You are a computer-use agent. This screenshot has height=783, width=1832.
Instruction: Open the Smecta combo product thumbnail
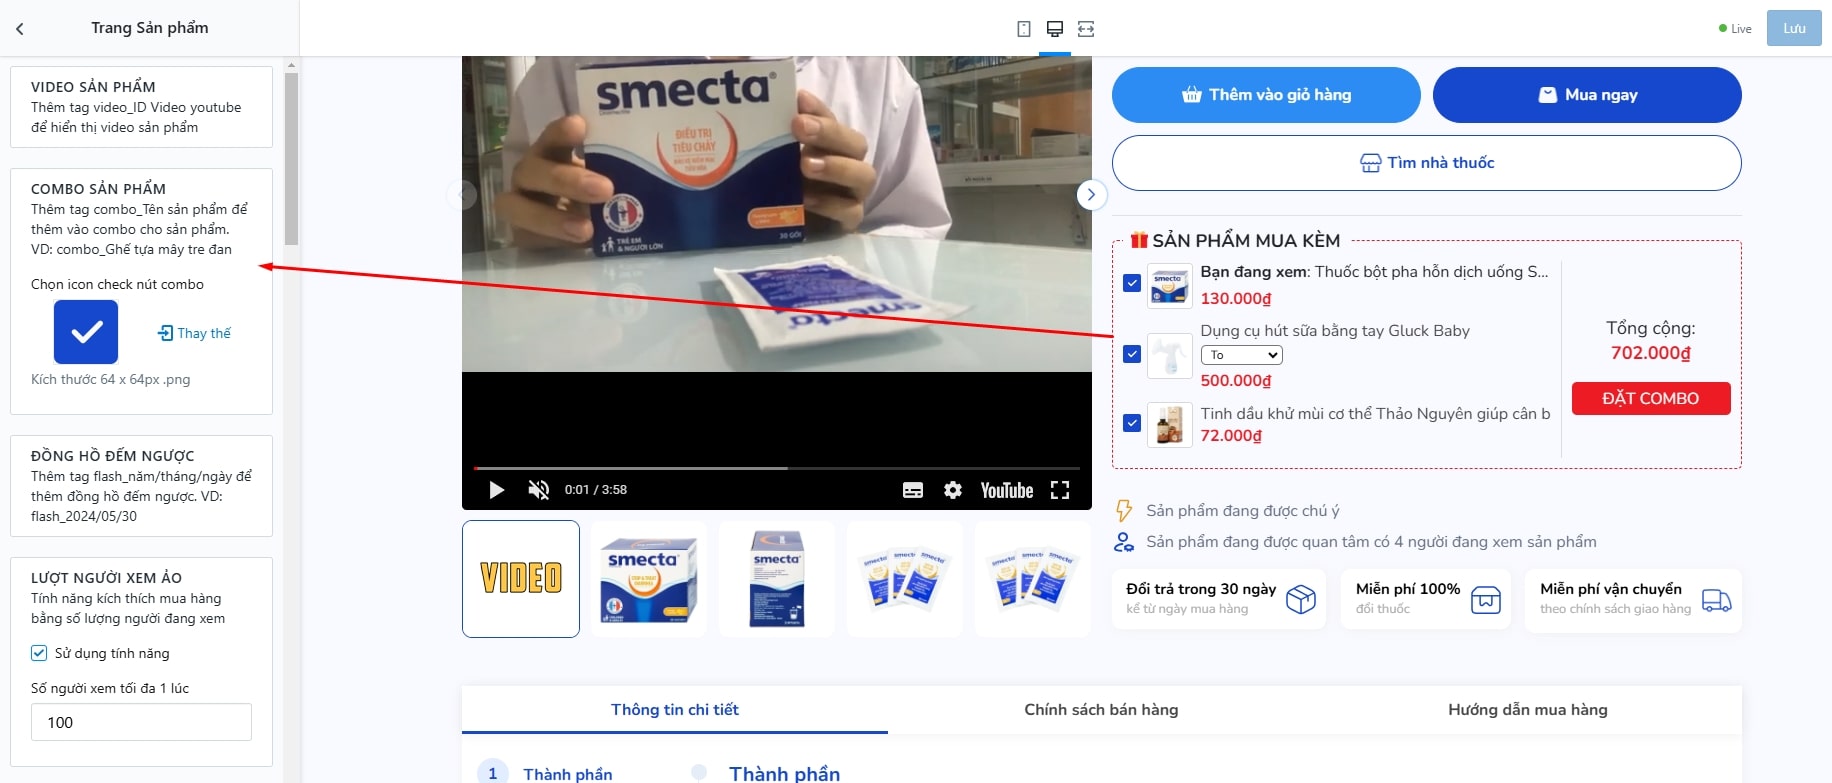click(x=1169, y=284)
